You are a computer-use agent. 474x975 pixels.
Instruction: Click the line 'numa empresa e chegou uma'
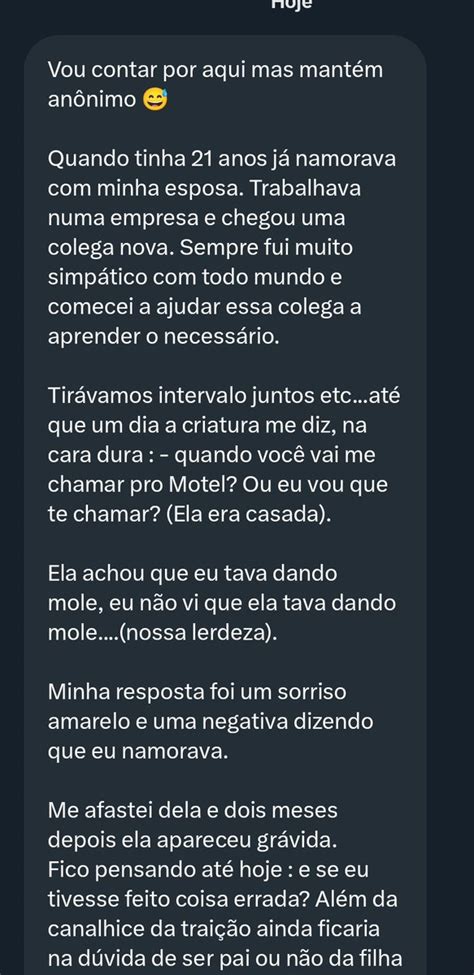pyautogui.click(x=196, y=219)
